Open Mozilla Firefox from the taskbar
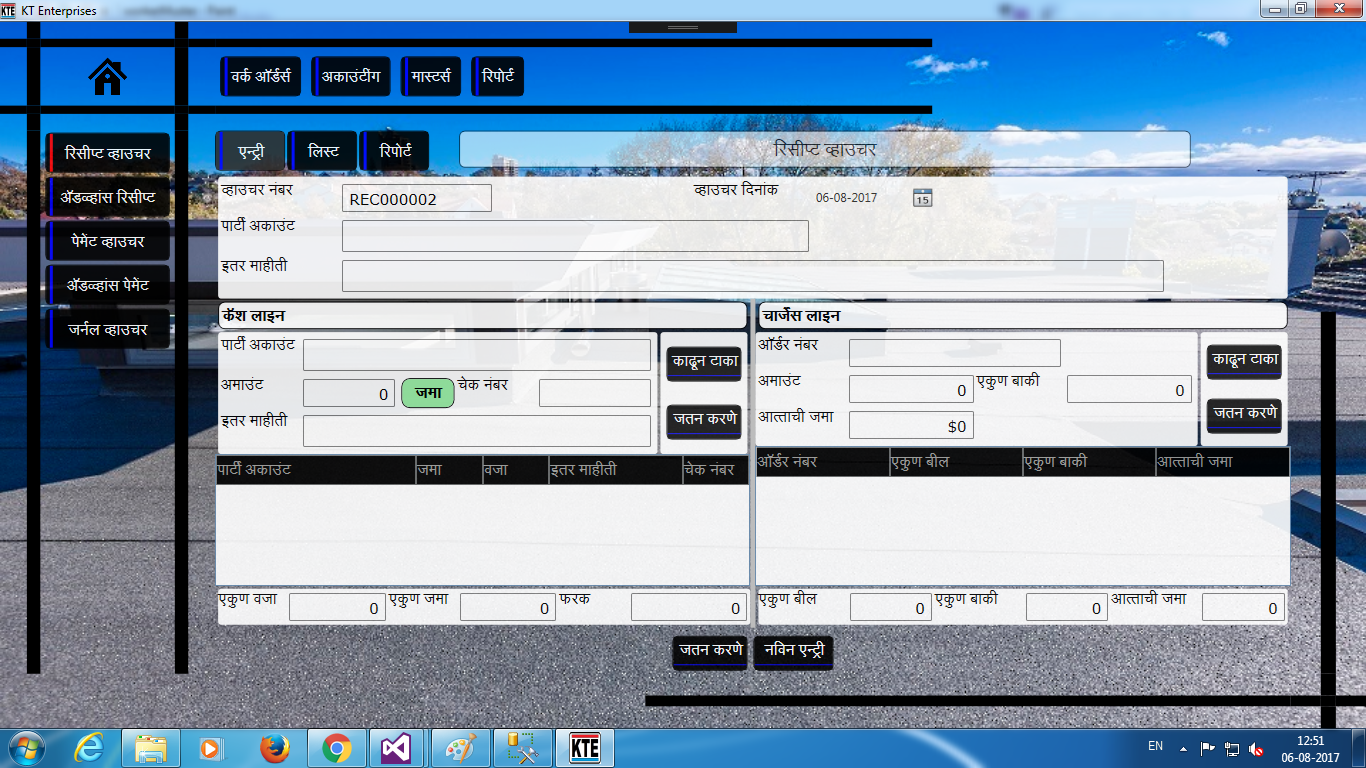Viewport: 1366px width, 768px height. coord(274,748)
